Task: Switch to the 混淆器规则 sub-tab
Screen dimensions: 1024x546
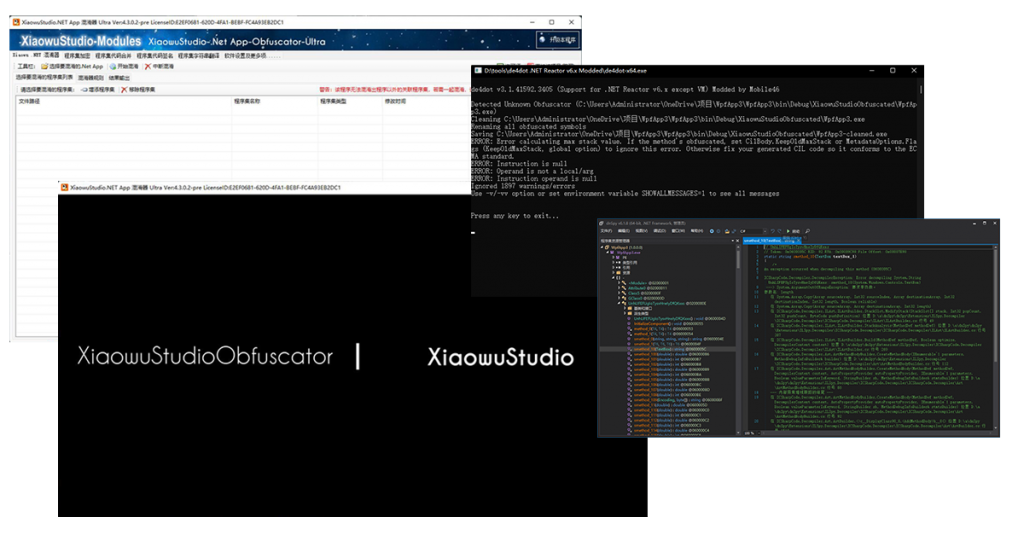Action: pos(91,78)
